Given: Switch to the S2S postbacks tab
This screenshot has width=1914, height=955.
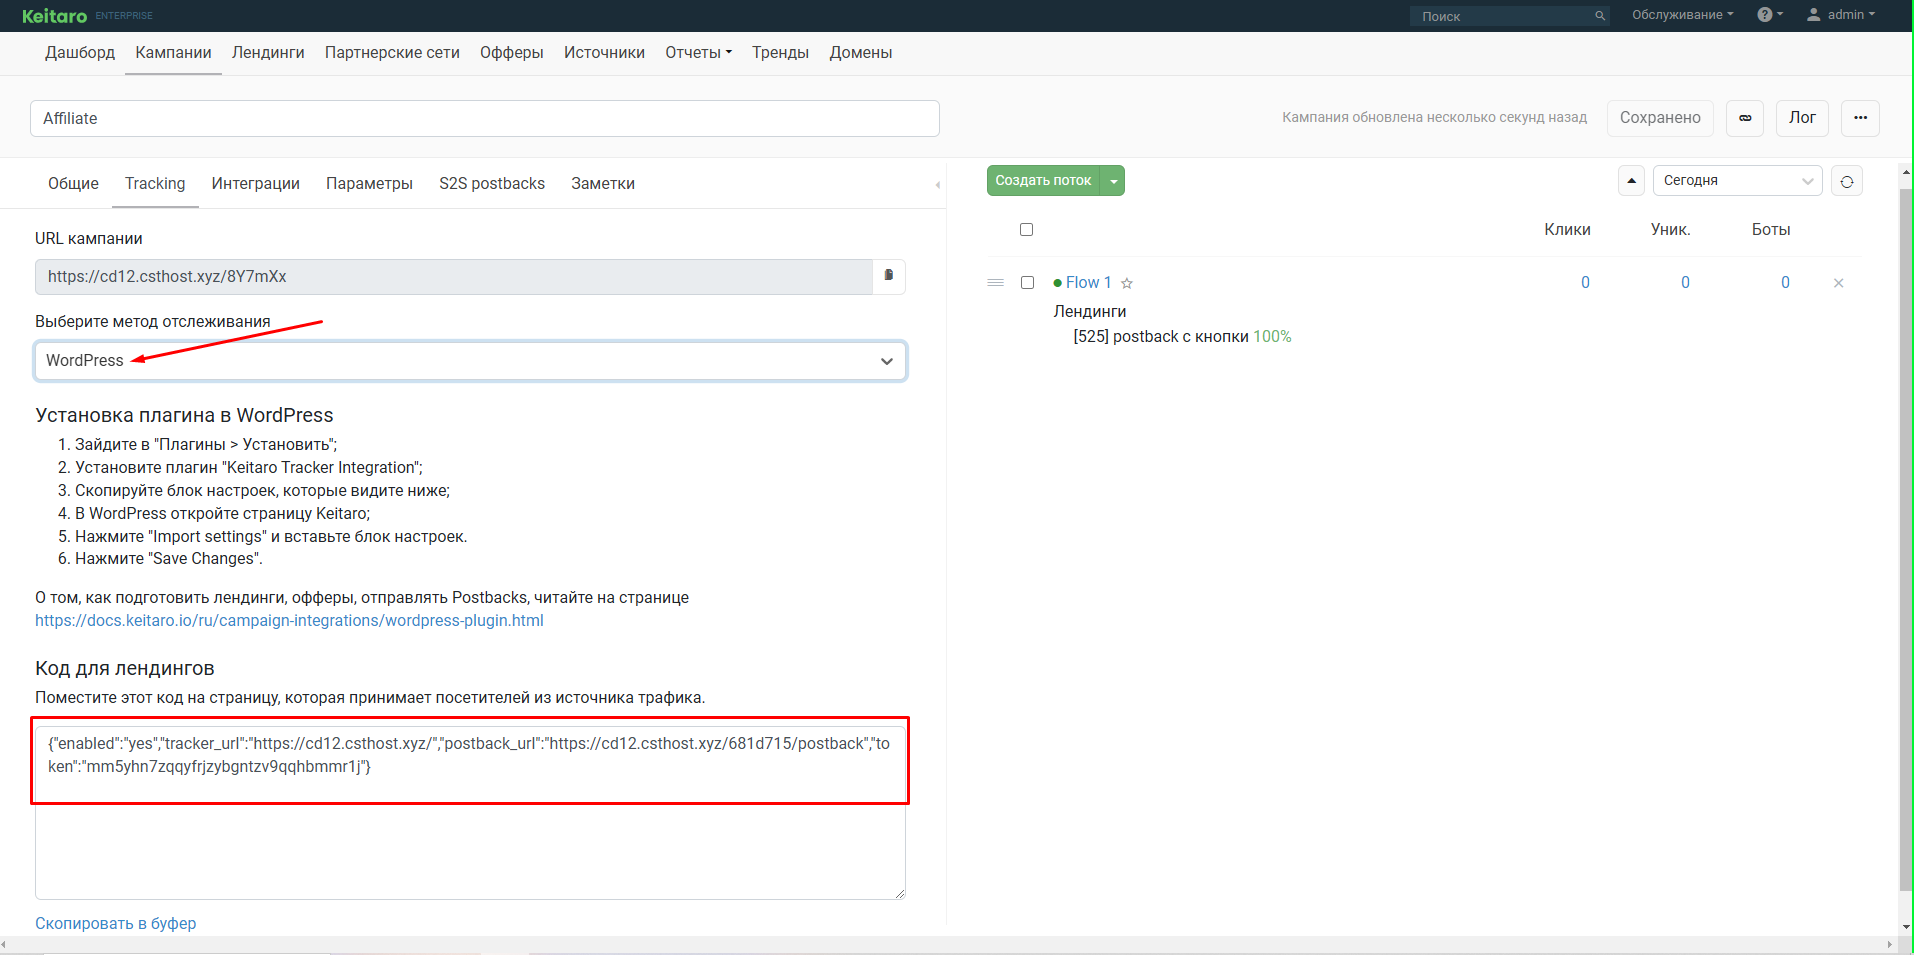Looking at the screenshot, I should pos(492,184).
